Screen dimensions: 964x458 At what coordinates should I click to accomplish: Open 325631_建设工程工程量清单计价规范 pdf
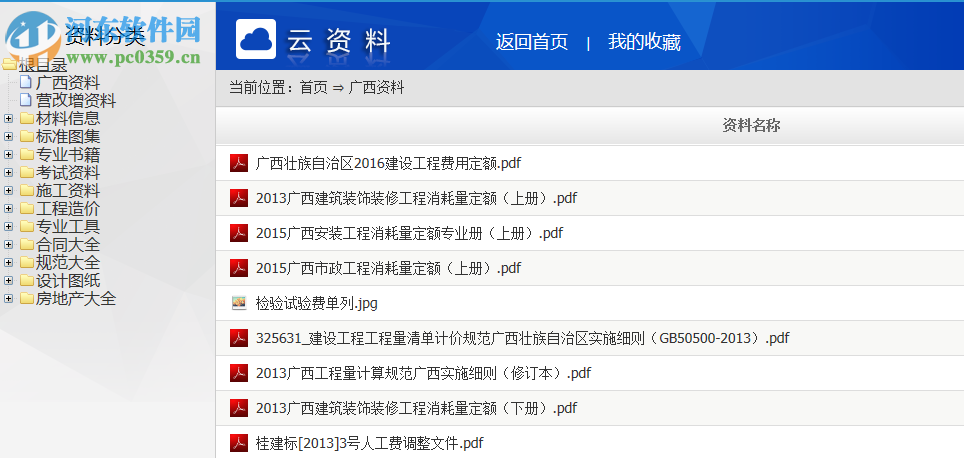[x=522, y=338]
